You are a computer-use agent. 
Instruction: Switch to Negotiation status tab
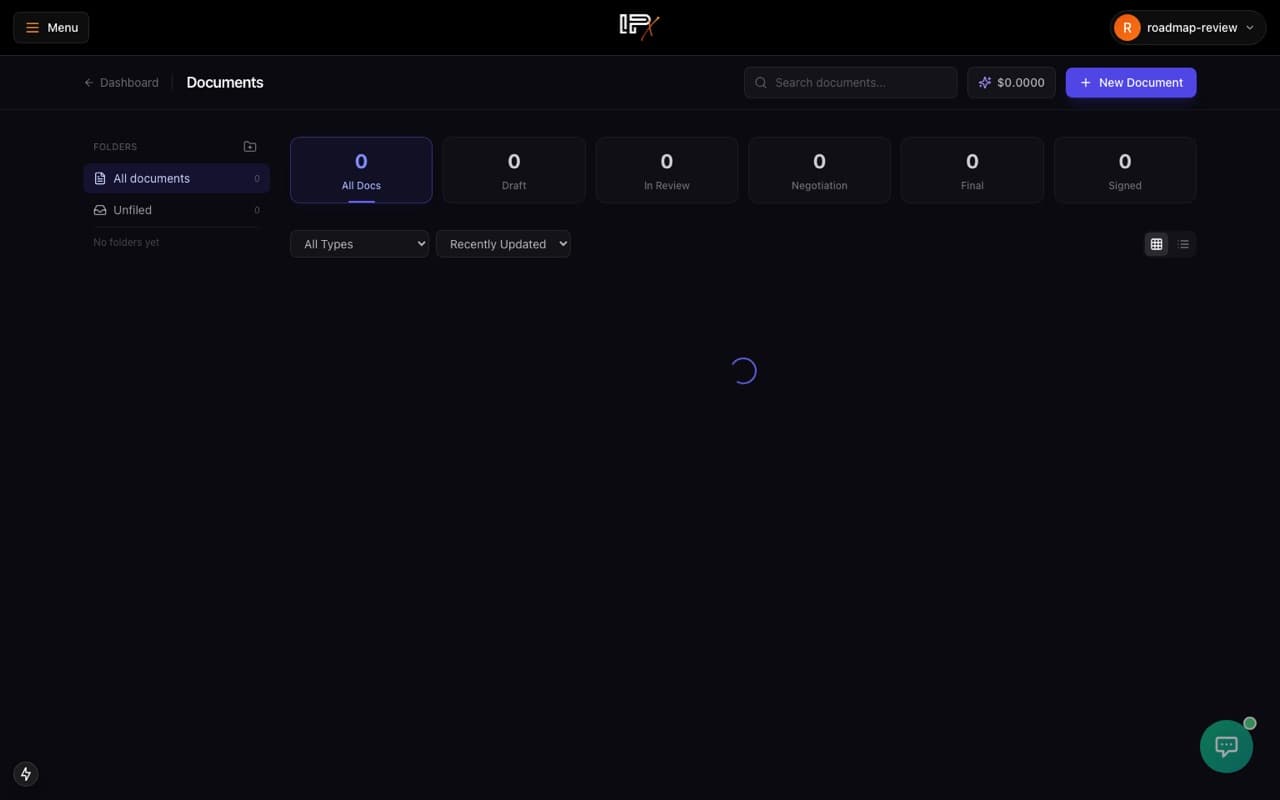[x=819, y=170]
